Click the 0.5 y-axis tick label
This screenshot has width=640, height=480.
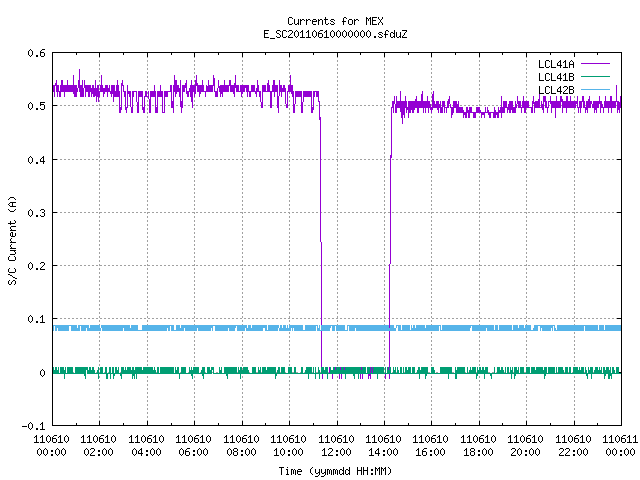pos(36,106)
